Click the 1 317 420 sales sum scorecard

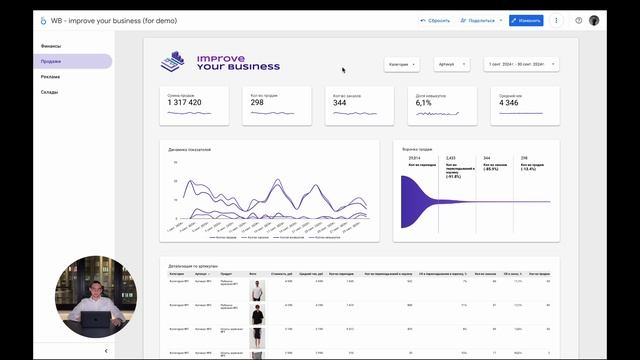pos(194,106)
